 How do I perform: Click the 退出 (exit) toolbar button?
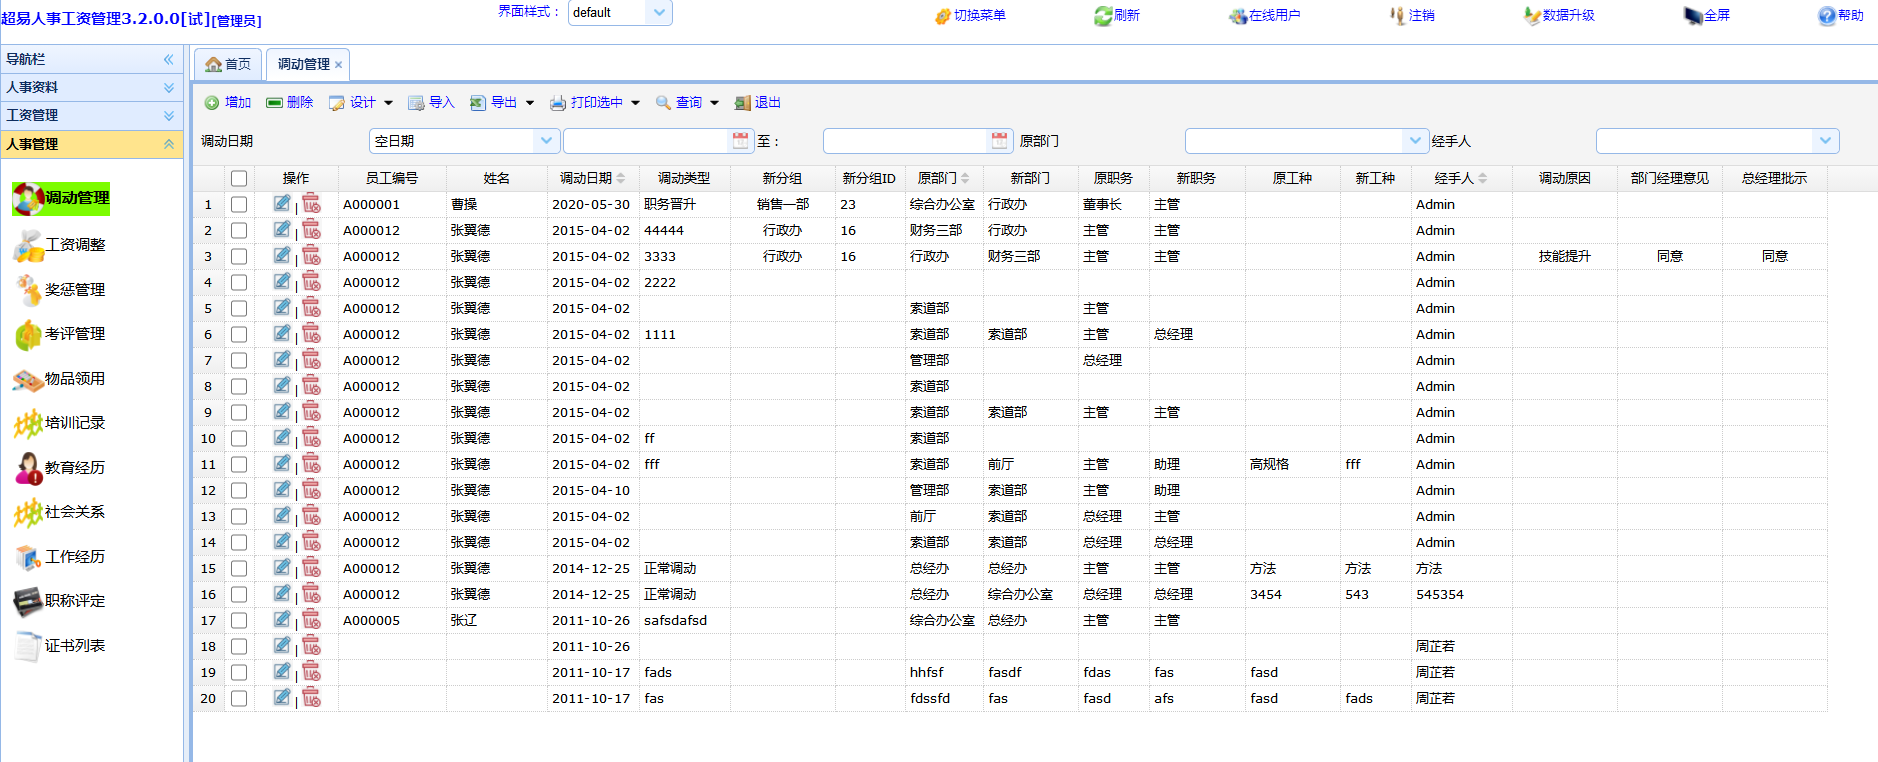(757, 103)
